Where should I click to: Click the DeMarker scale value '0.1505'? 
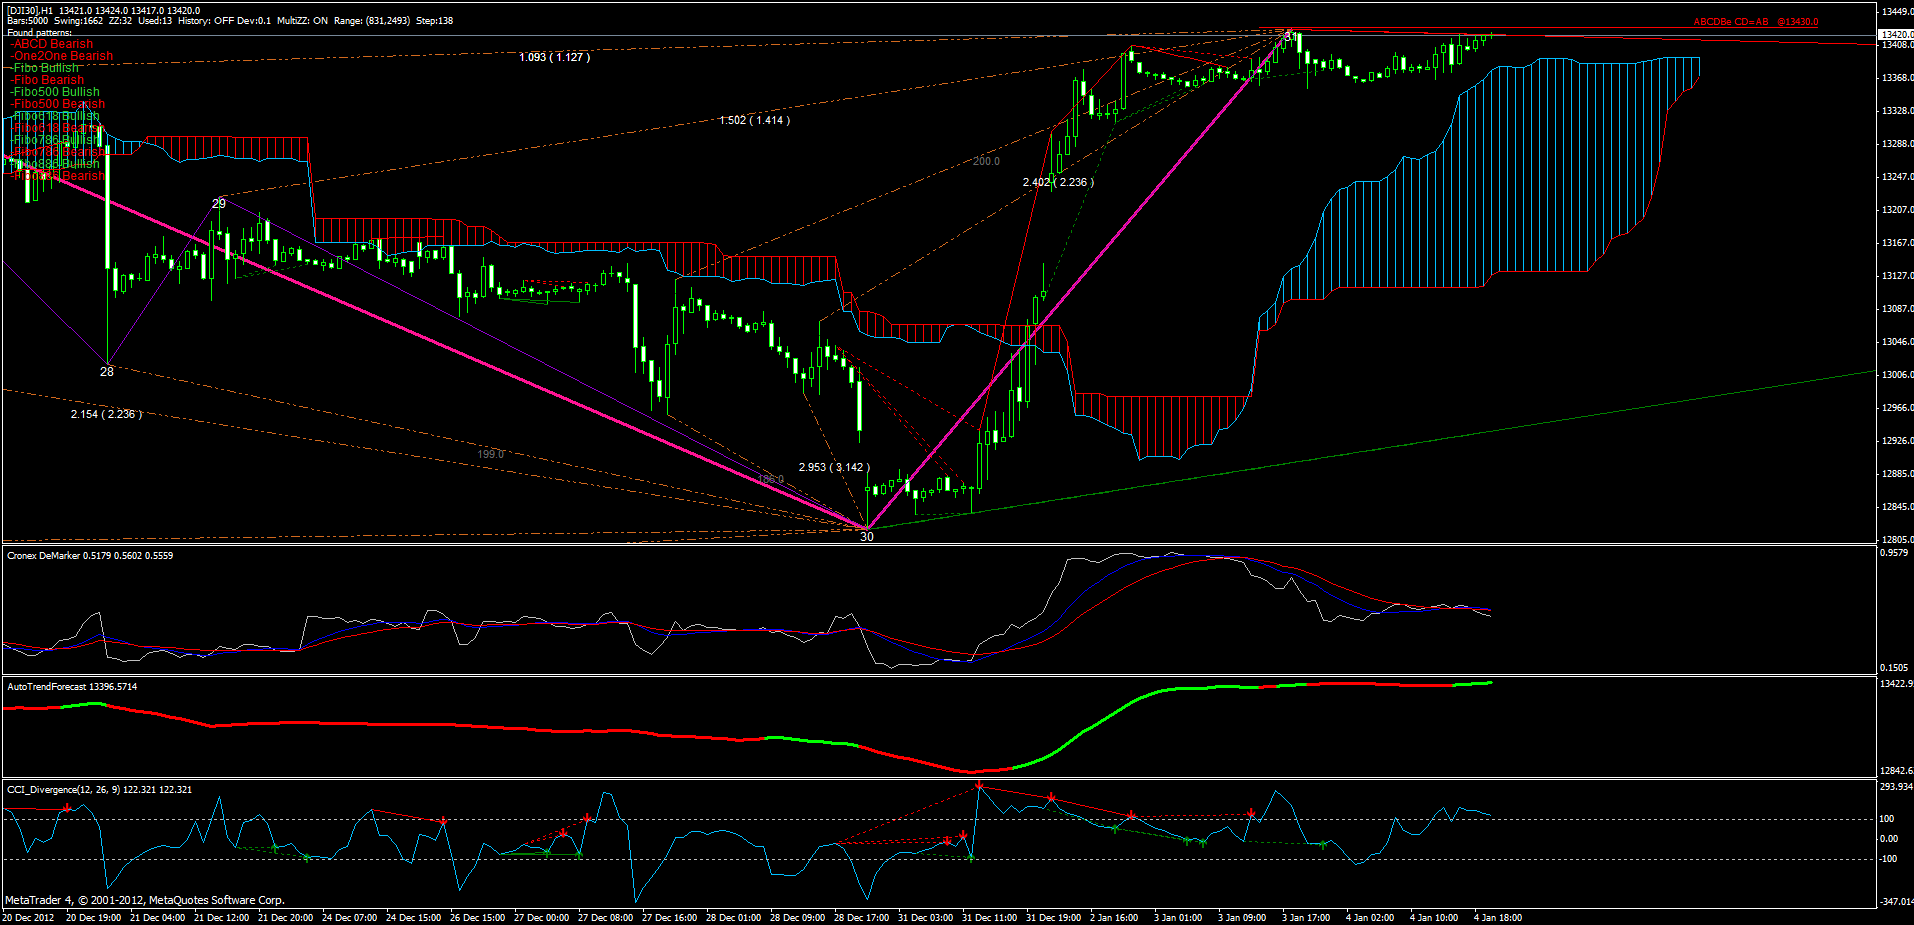pyautogui.click(x=1894, y=668)
